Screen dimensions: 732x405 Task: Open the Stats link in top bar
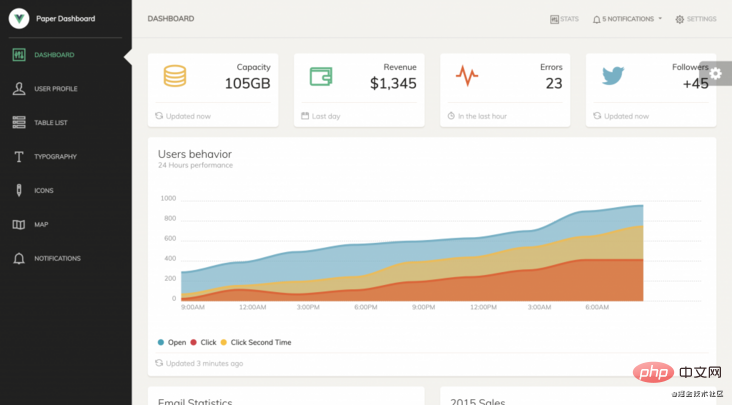point(569,19)
